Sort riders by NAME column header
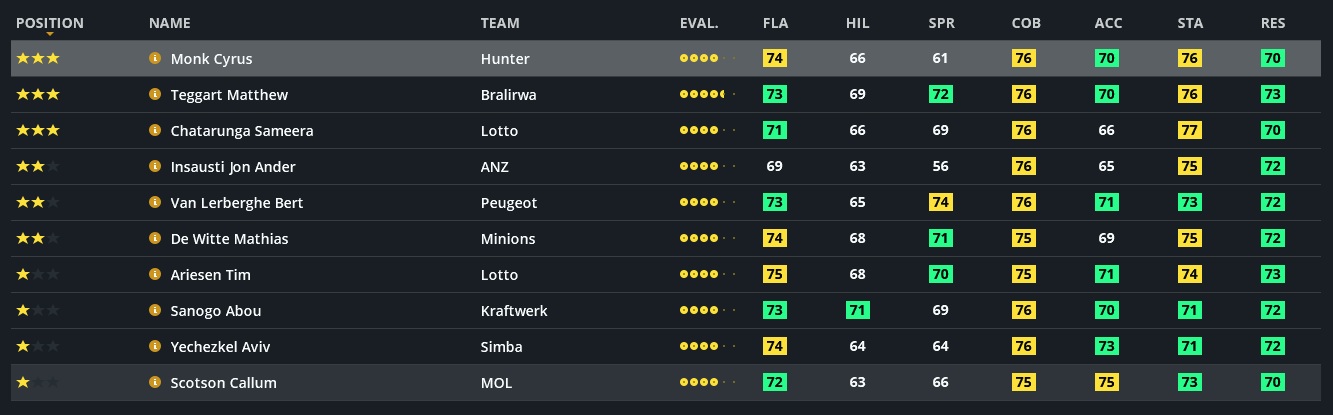Image resolution: width=1333 pixels, height=415 pixels. coord(169,23)
